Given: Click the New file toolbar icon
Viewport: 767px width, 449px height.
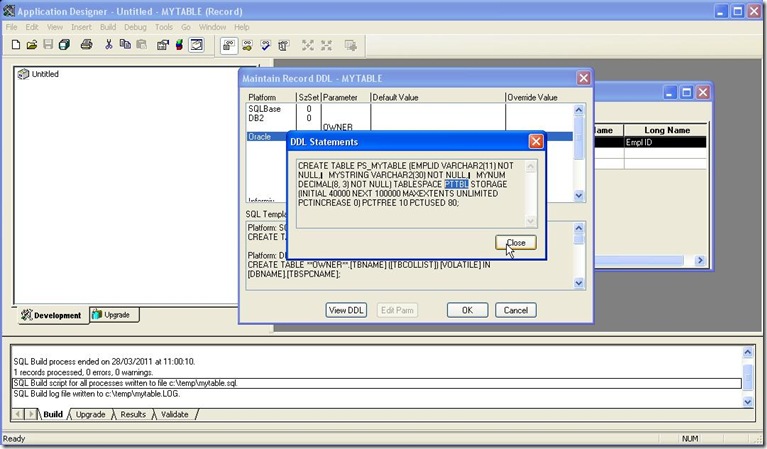Looking at the screenshot, I should click(x=16, y=45).
